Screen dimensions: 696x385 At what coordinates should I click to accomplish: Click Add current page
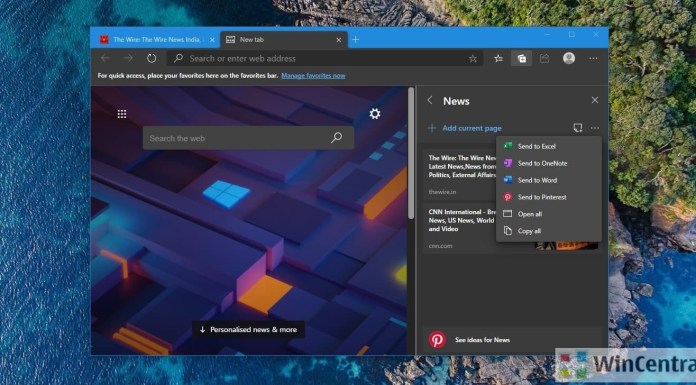click(465, 128)
